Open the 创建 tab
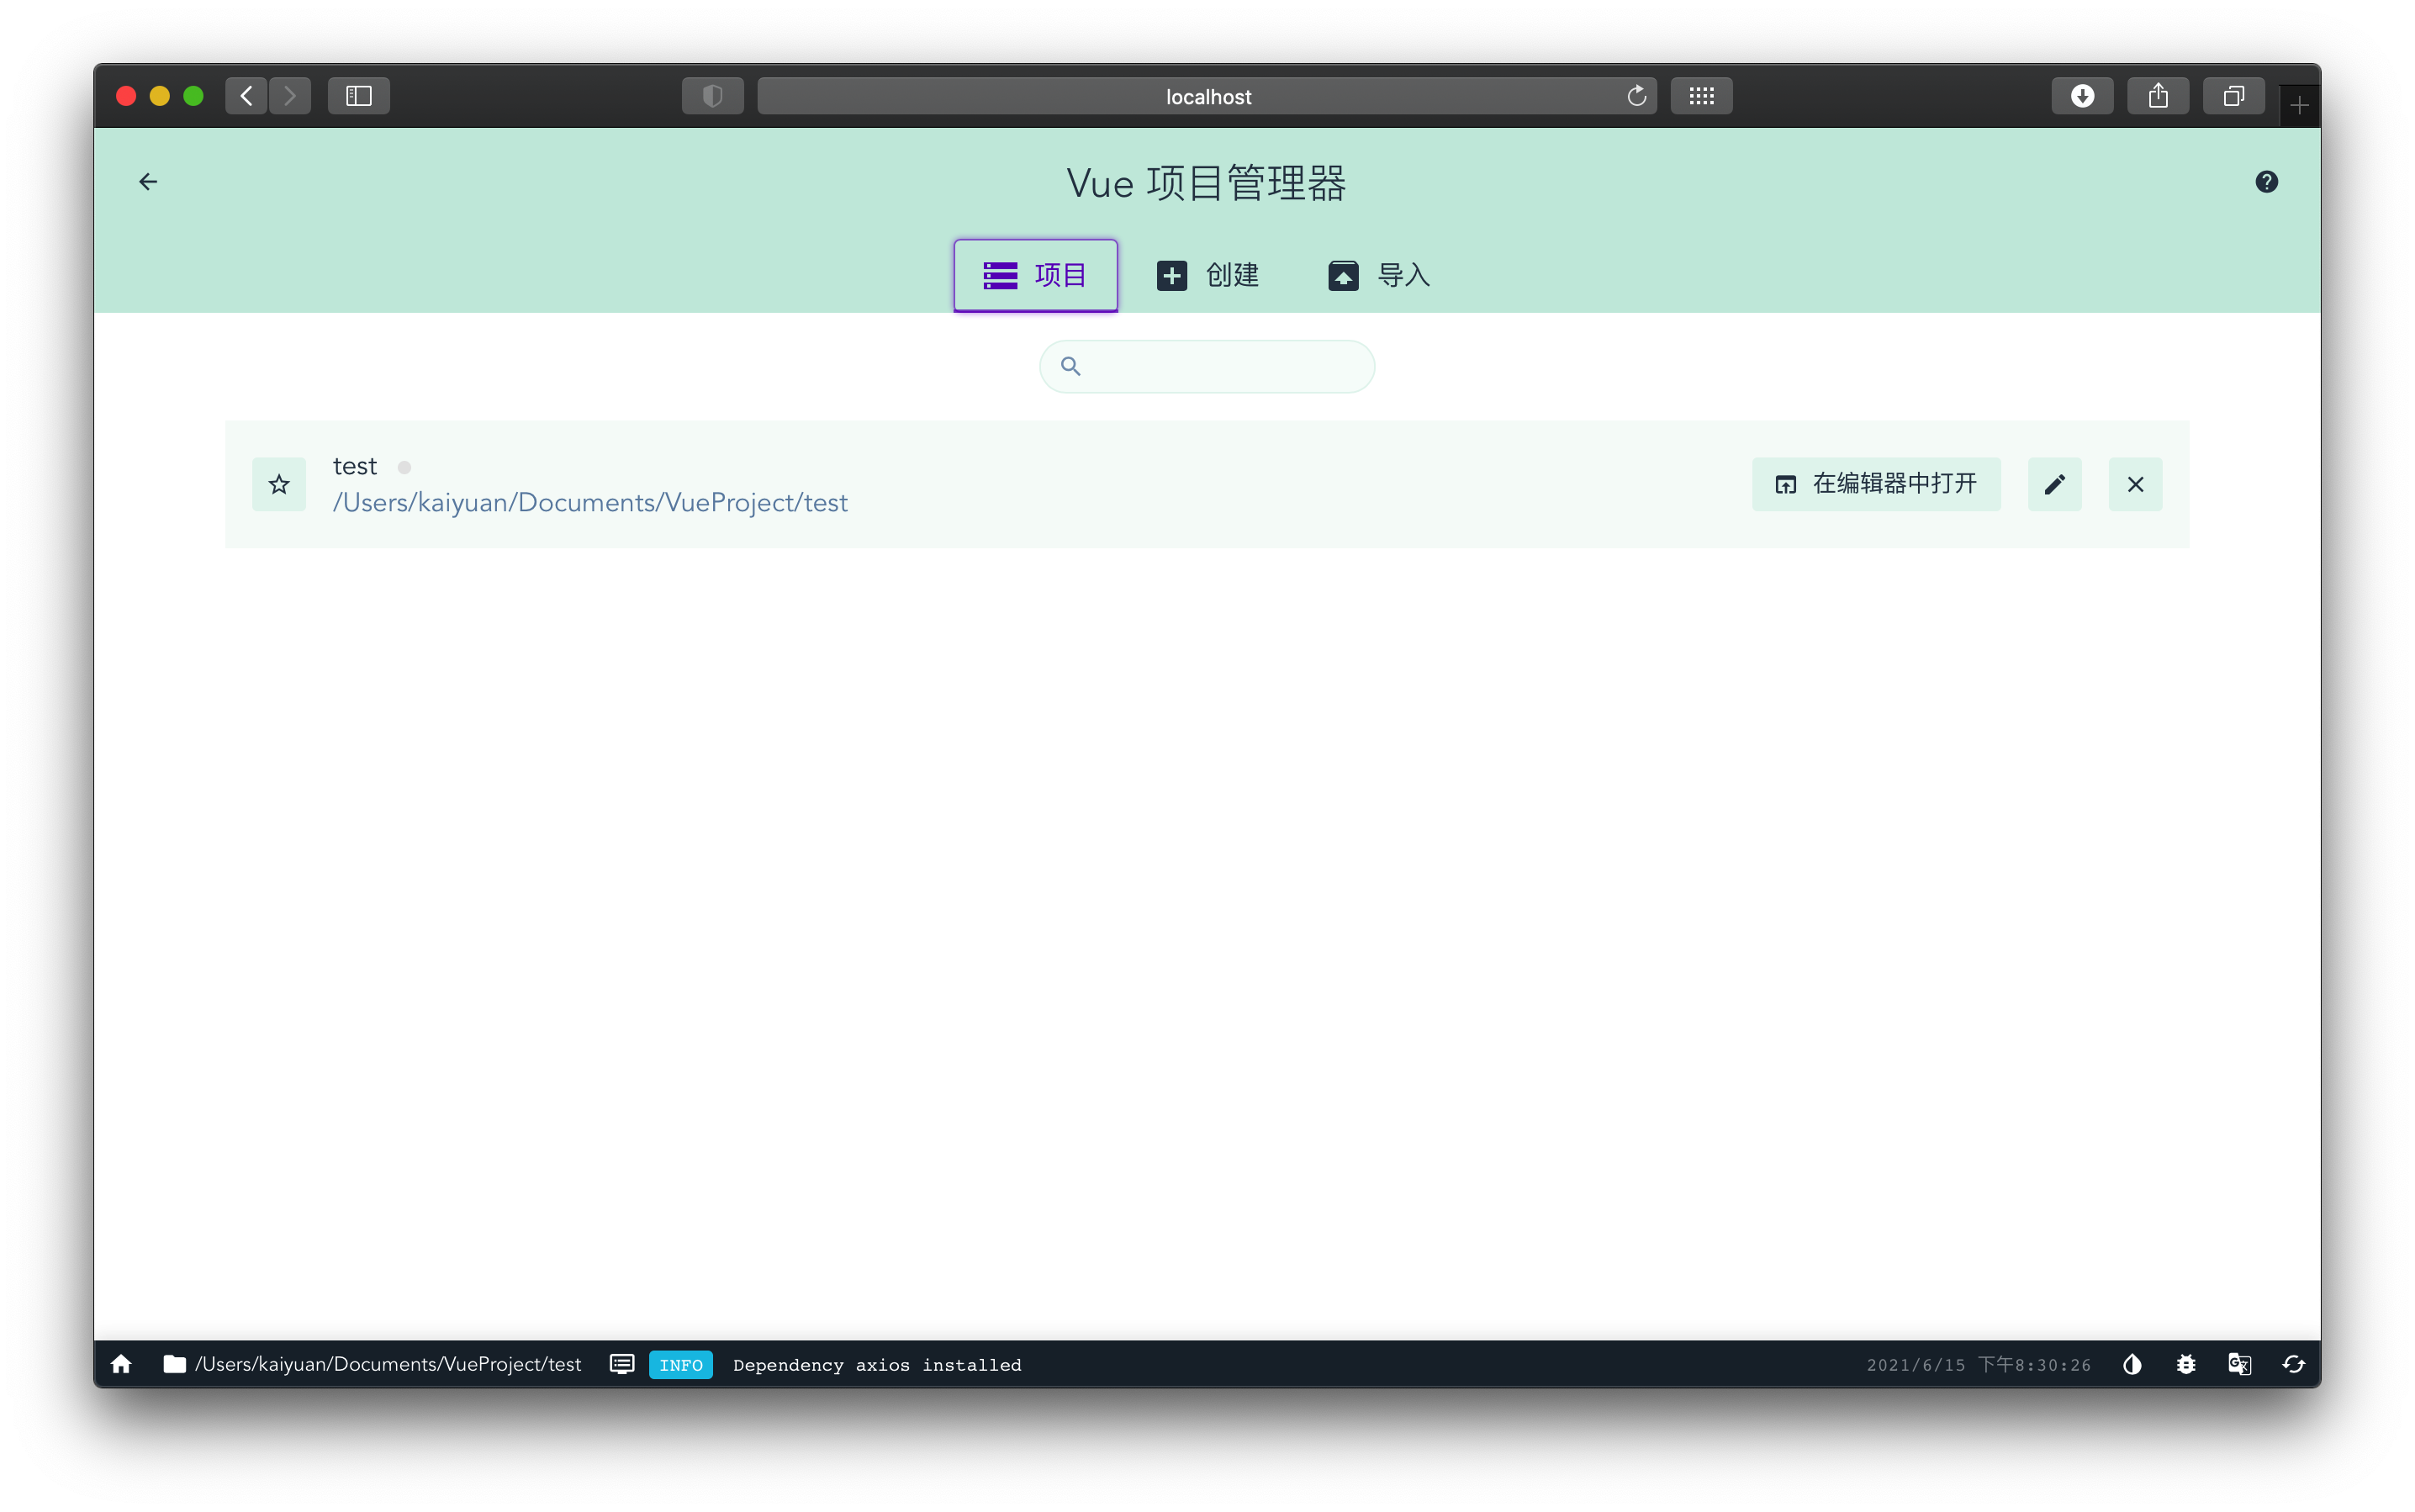The image size is (2415, 1512). coord(1207,275)
